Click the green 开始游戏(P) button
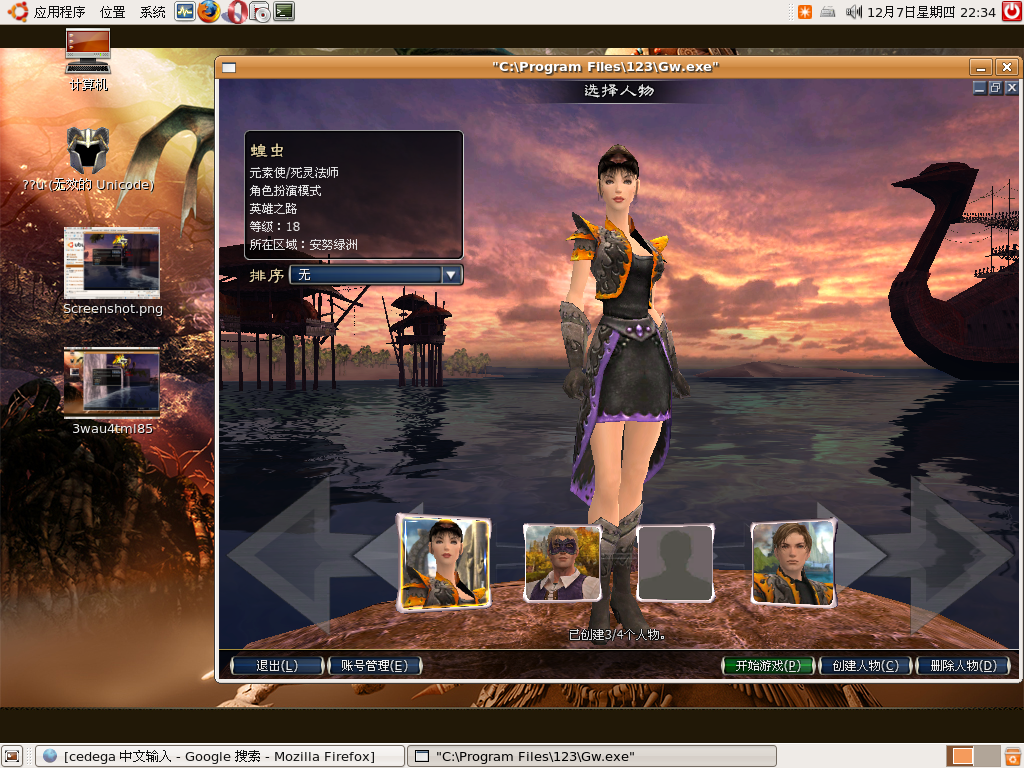1024x768 pixels. coord(768,665)
